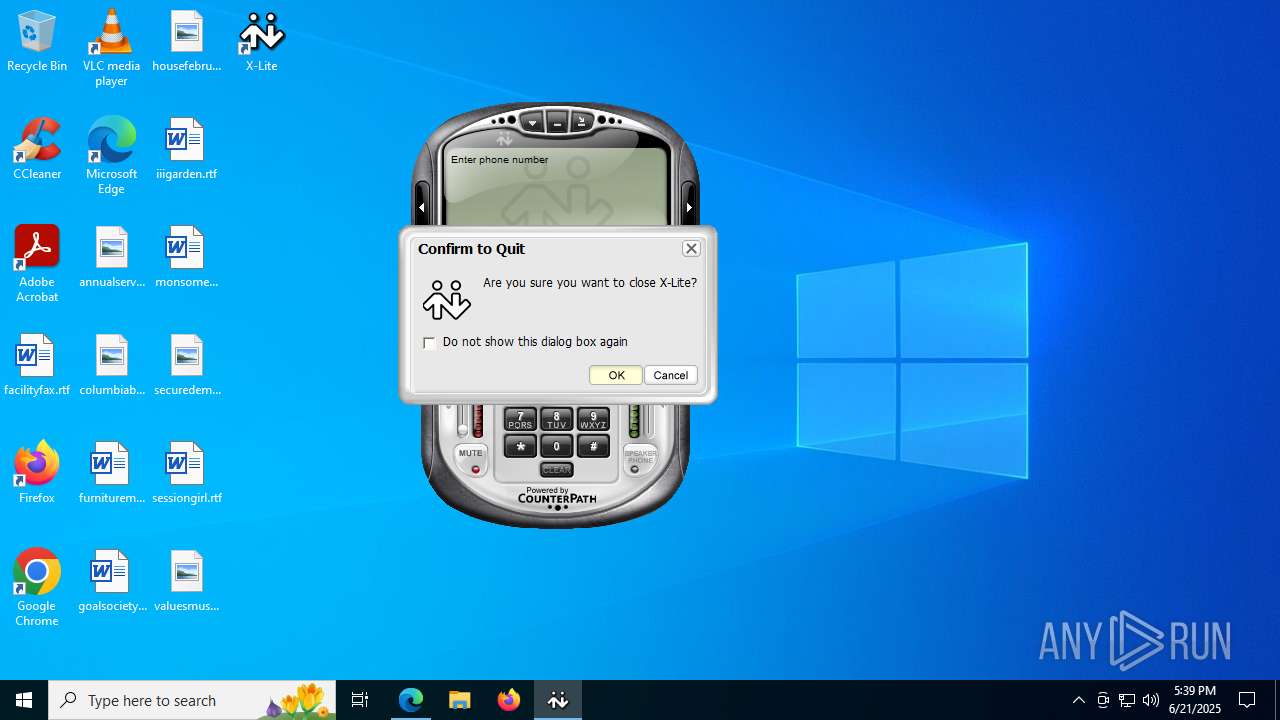The height and width of the screenshot is (720, 1280).
Task: Hit the CLEAR key below dialpad
Action: [x=557, y=469]
